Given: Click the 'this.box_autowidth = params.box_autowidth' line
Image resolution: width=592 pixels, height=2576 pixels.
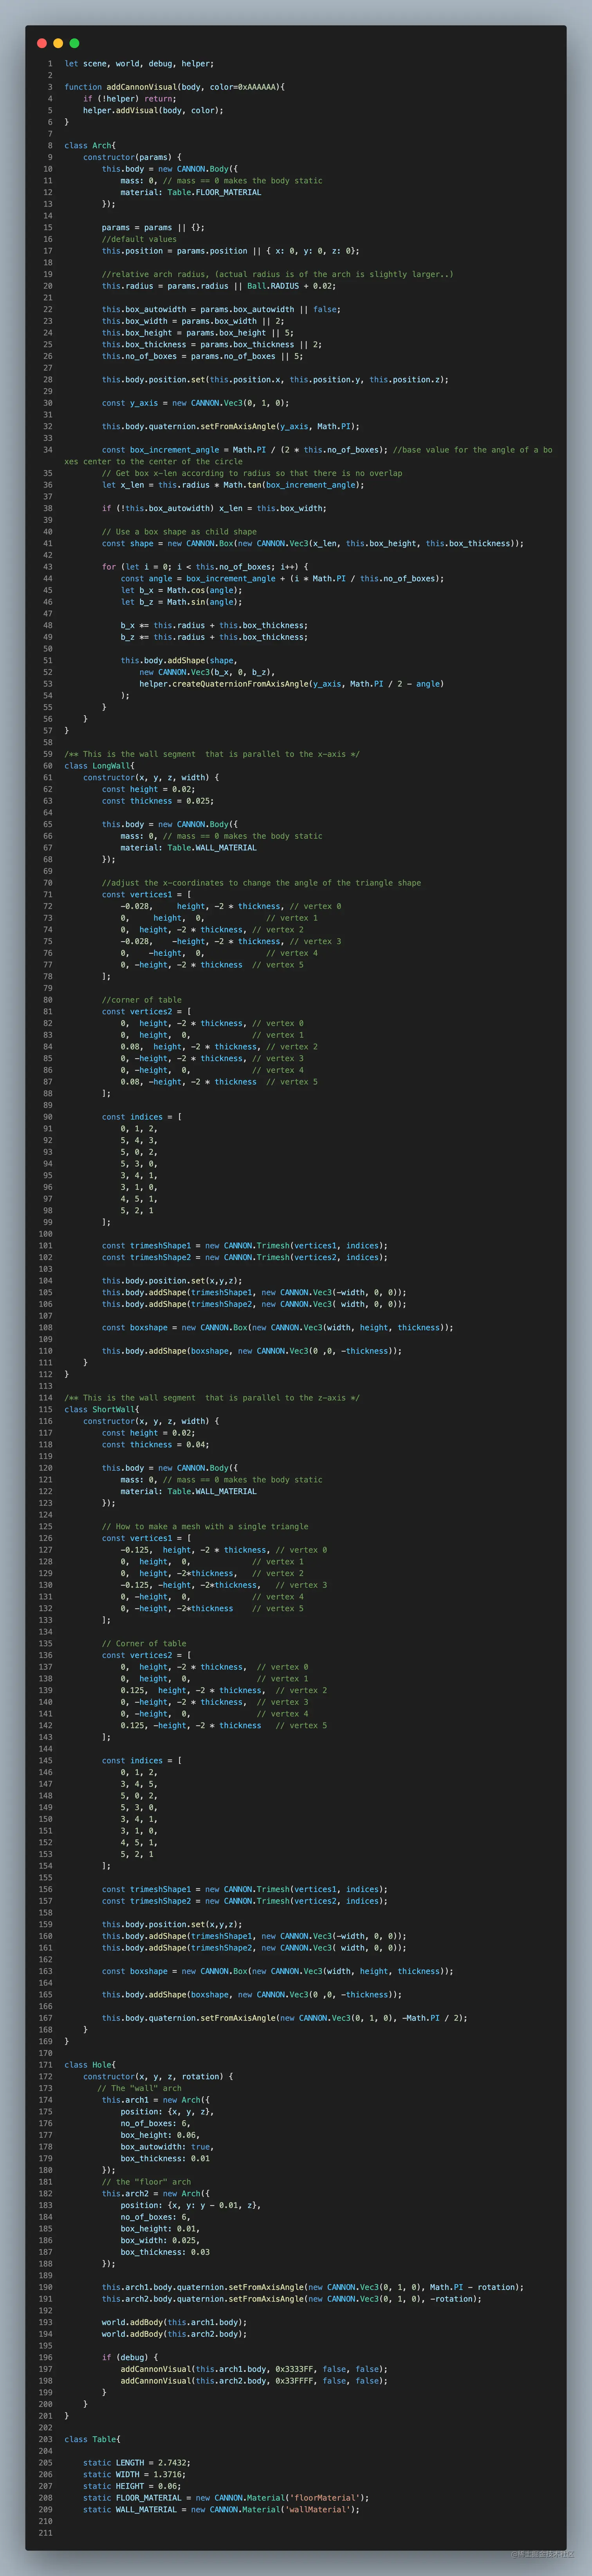Looking at the screenshot, I should click(x=221, y=309).
